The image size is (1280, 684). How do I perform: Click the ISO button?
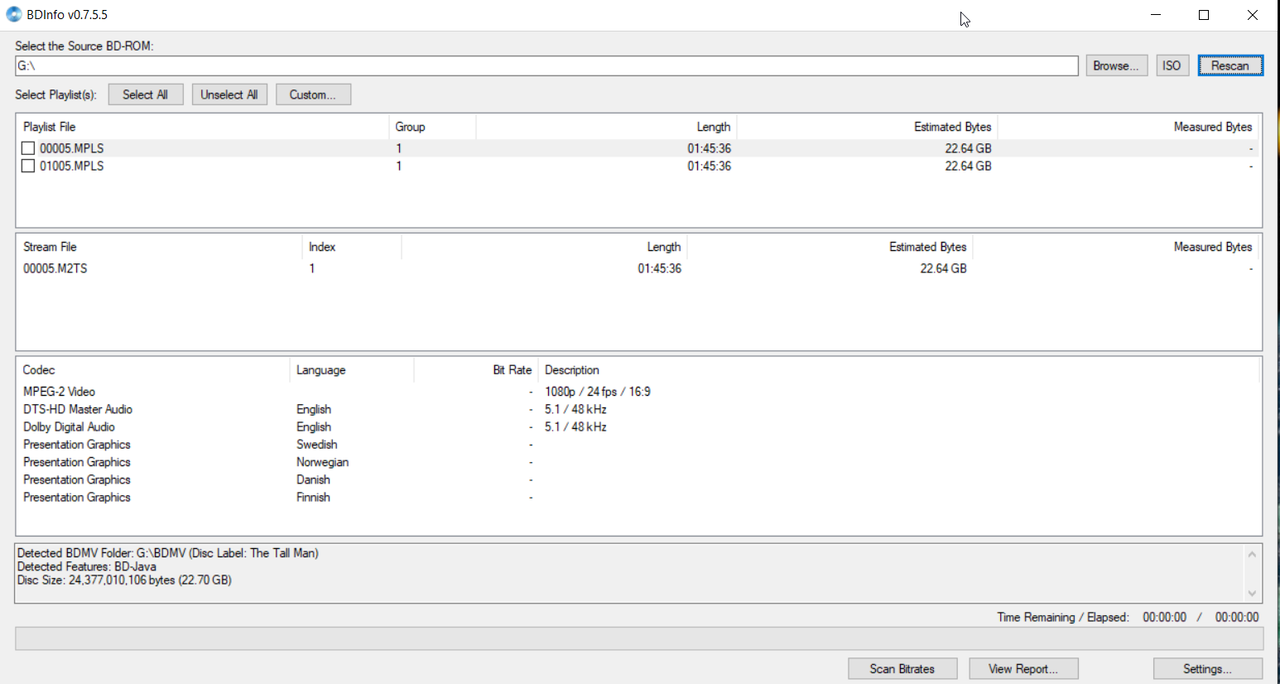click(x=1172, y=66)
